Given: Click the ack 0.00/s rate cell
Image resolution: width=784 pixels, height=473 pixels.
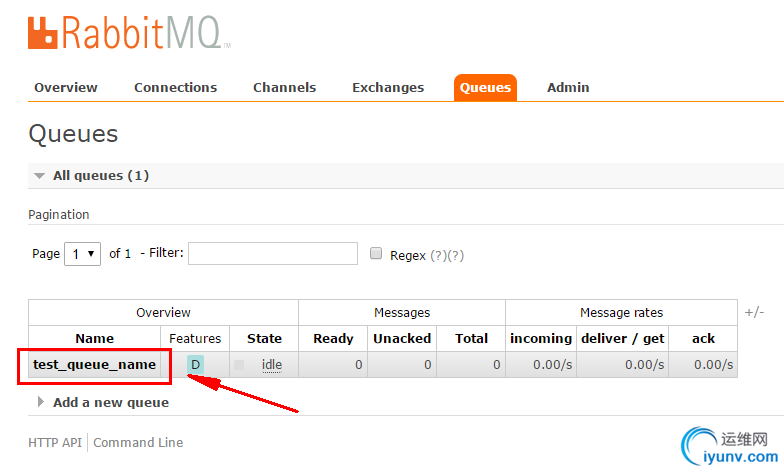Looking at the screenshot, I should click(703, 364).
